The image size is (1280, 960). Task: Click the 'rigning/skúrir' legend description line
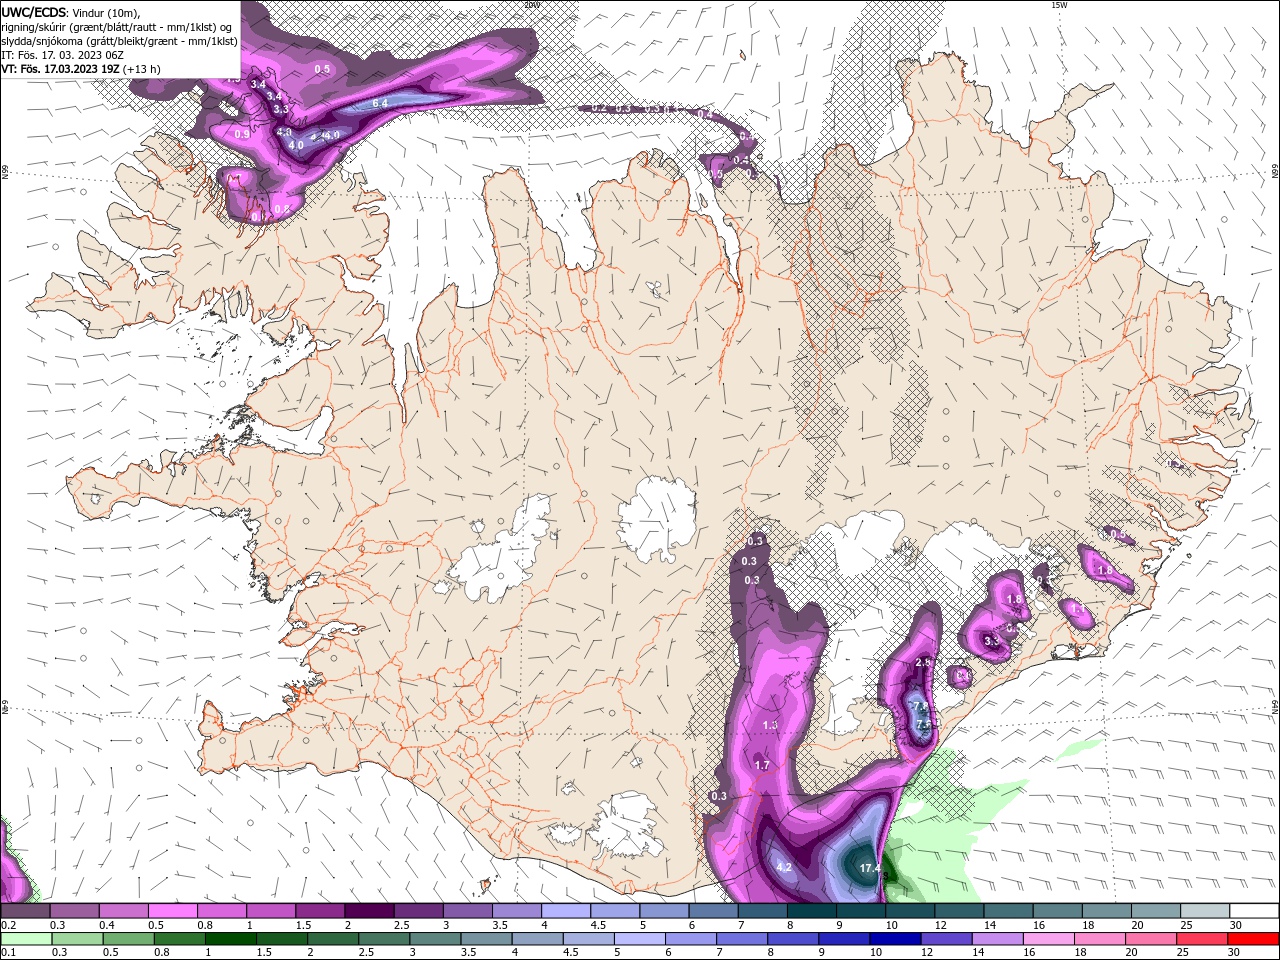click(x=116, y=27)
